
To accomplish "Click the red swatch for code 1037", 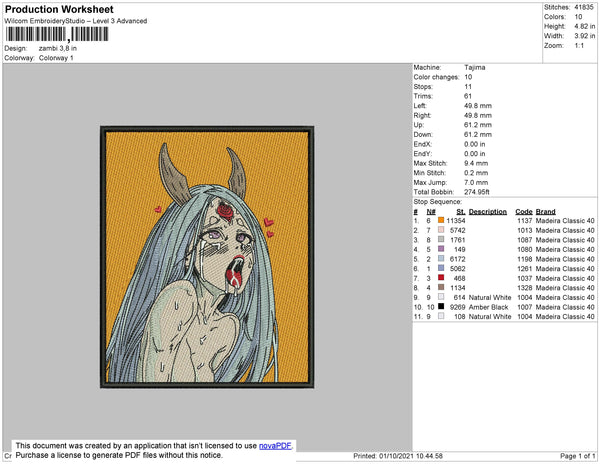I will pos(441,278).
